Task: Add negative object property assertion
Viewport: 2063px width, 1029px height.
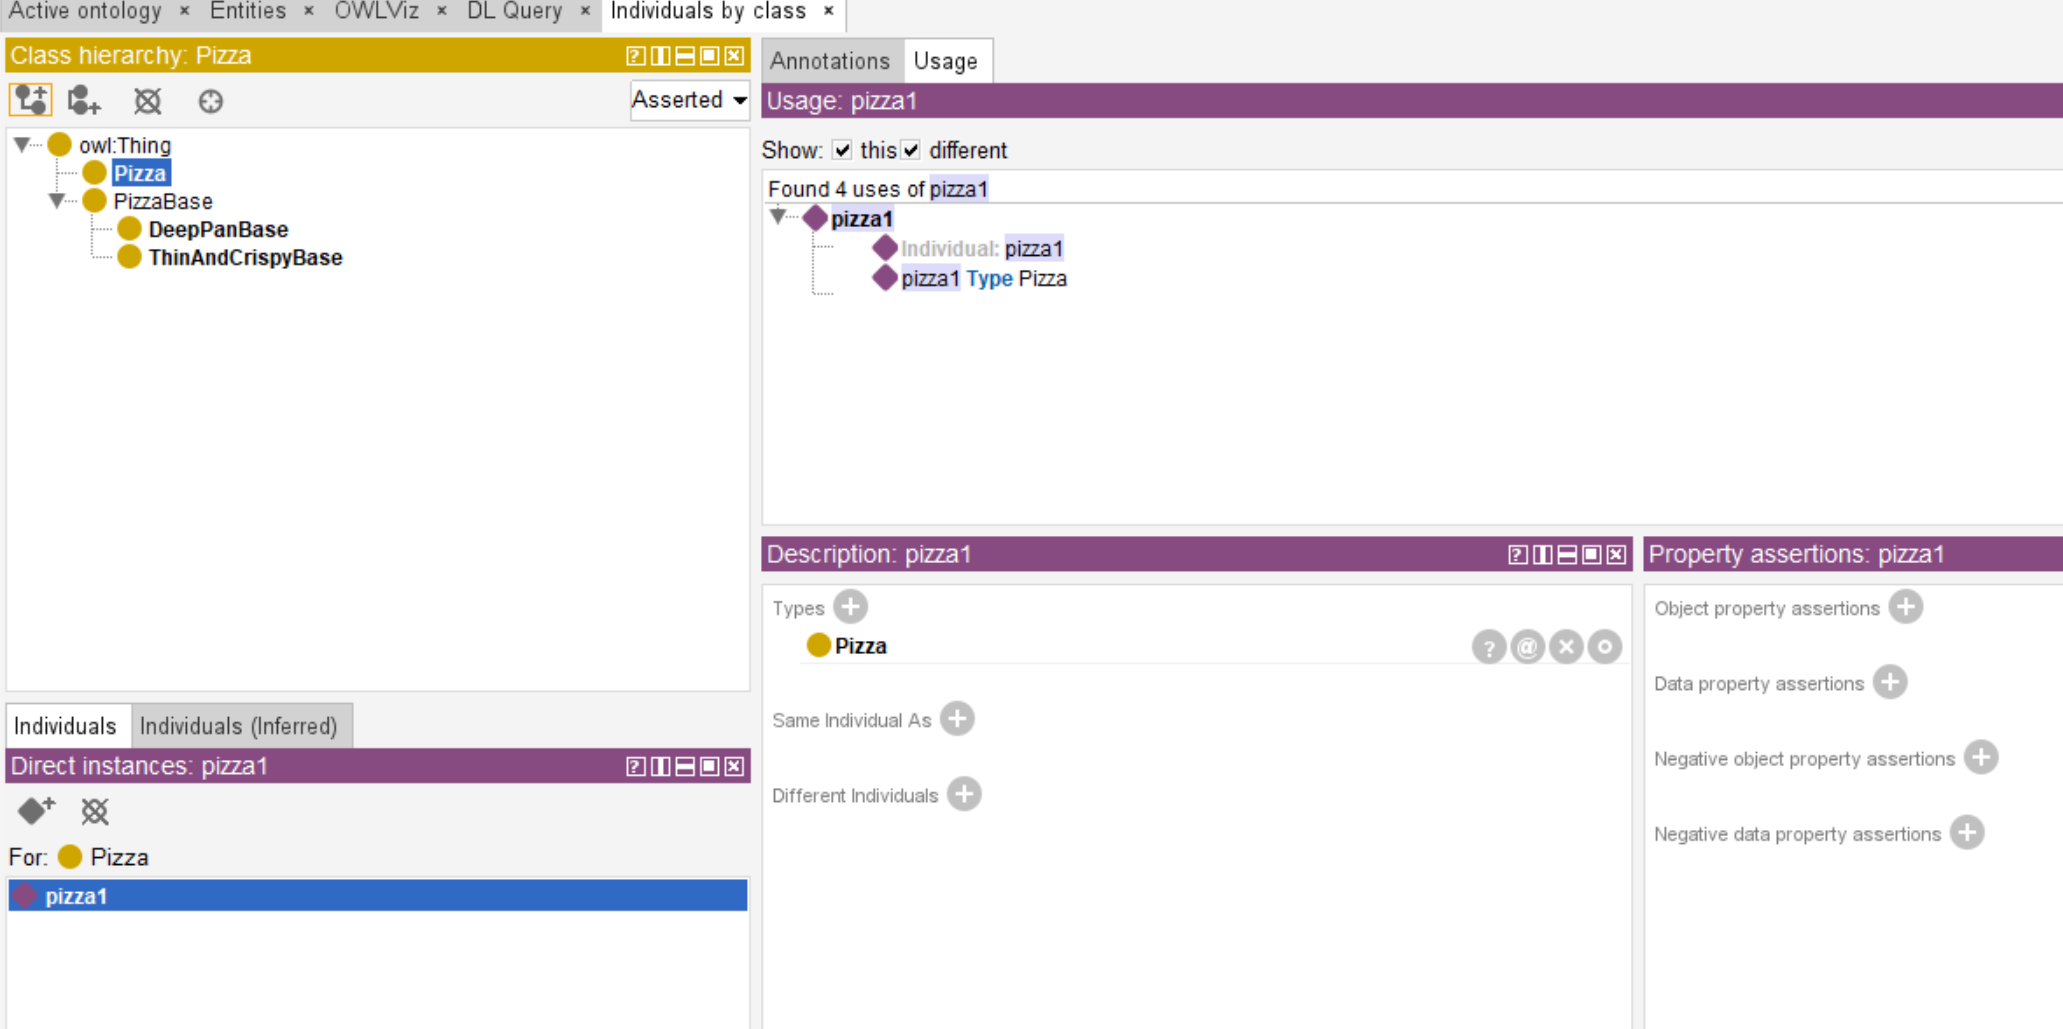Action: pos(1981,757)
